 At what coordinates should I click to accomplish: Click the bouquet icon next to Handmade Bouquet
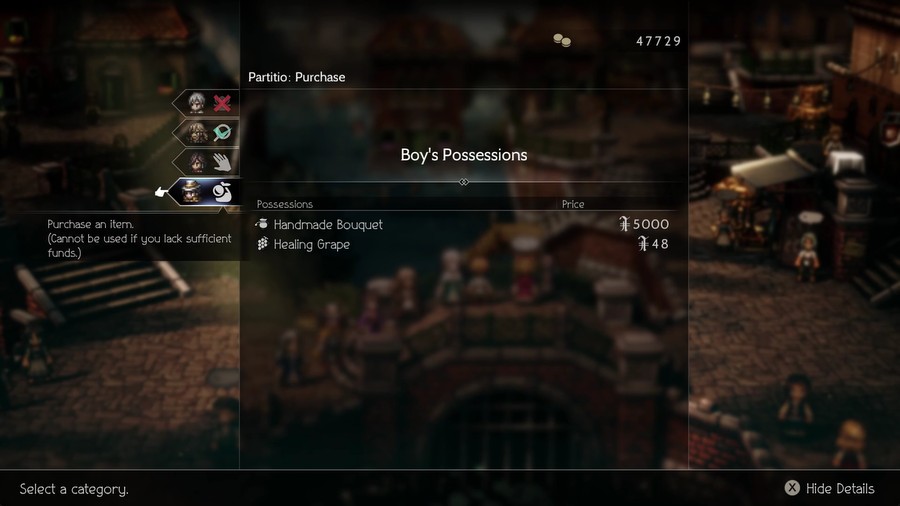pyautogui.click(x=262, y=224)
